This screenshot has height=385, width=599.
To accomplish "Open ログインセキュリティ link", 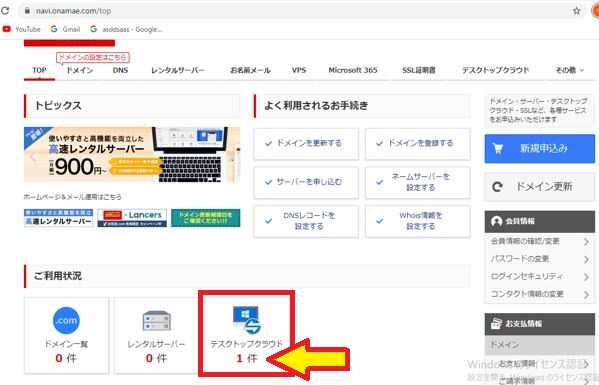I will (526, 277).
